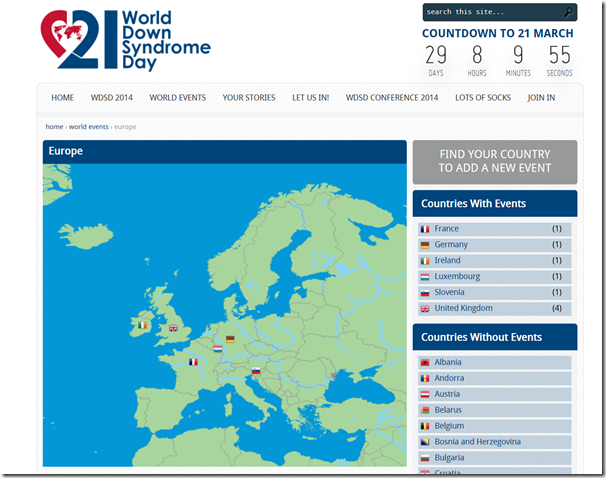
Task: Select Austria in countries without events
Action: (x=495, y=394)
